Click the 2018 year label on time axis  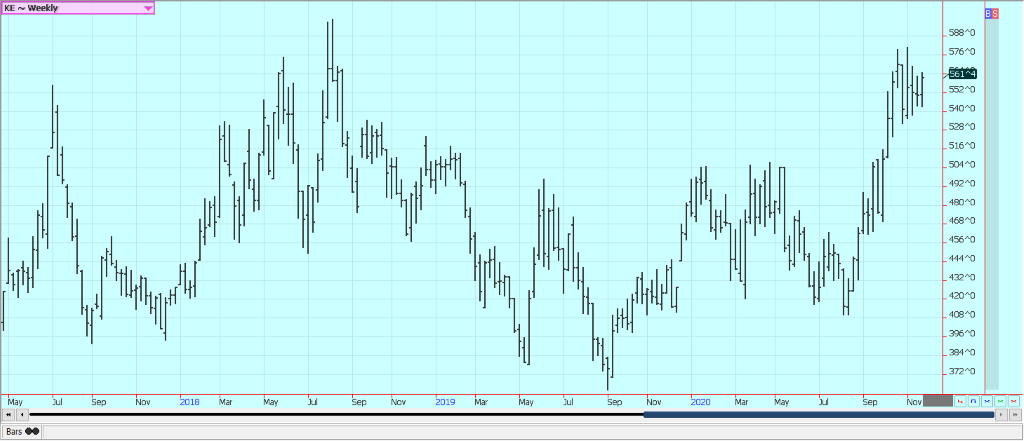point(189,402)
